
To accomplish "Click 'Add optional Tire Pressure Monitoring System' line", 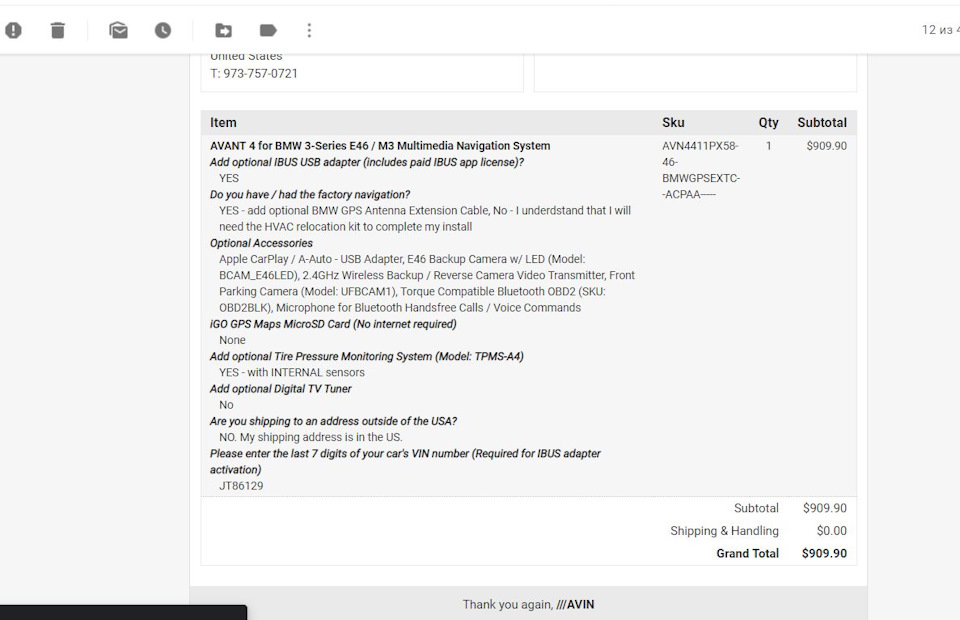I will tap(366, 356).
